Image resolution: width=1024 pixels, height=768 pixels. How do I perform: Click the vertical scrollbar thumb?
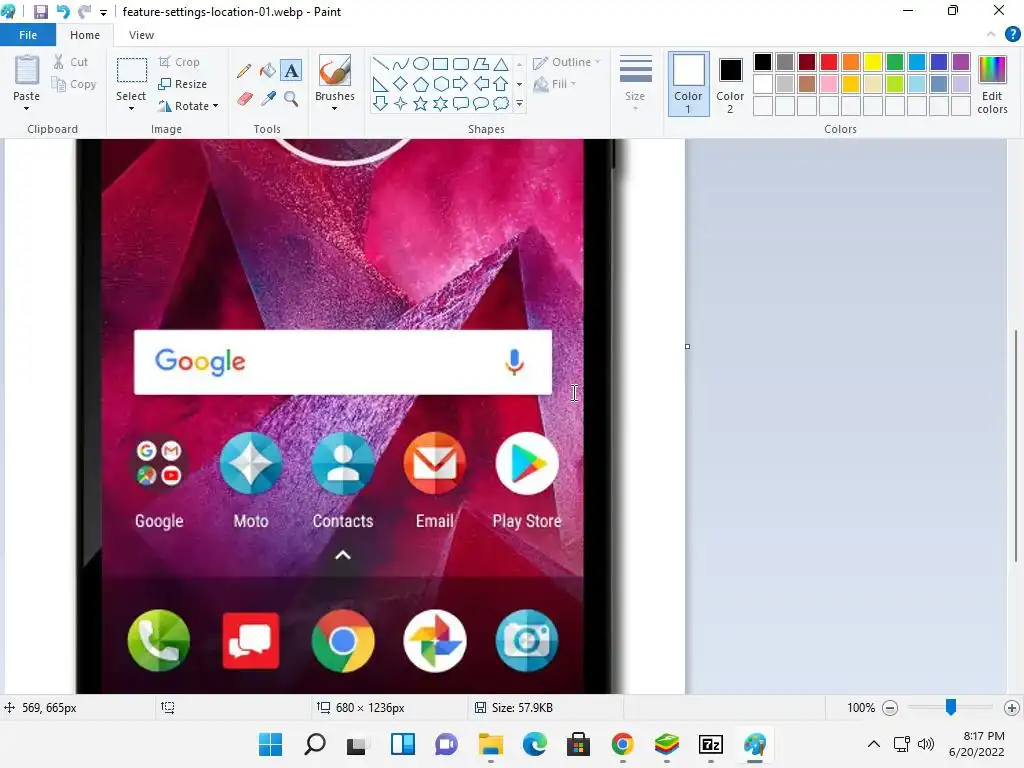point(1016,445)
